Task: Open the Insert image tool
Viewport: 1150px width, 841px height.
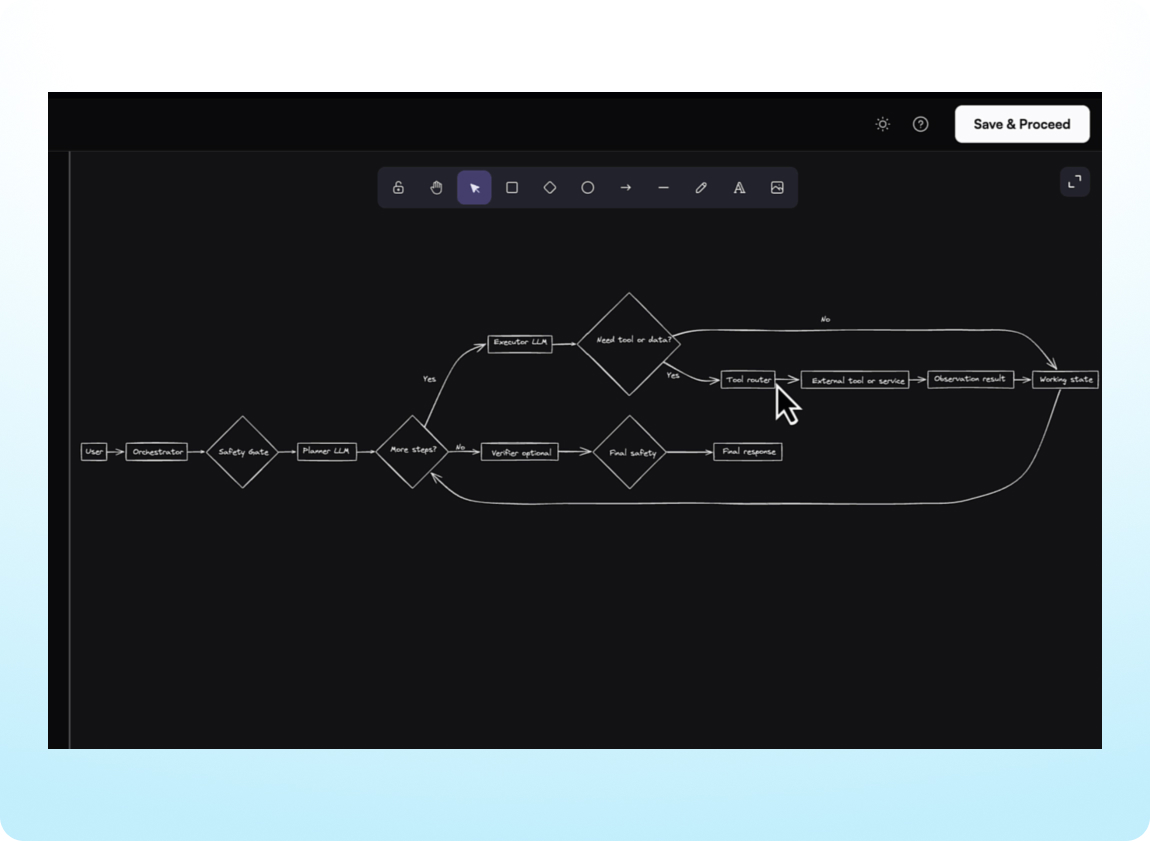Action: 777,188
